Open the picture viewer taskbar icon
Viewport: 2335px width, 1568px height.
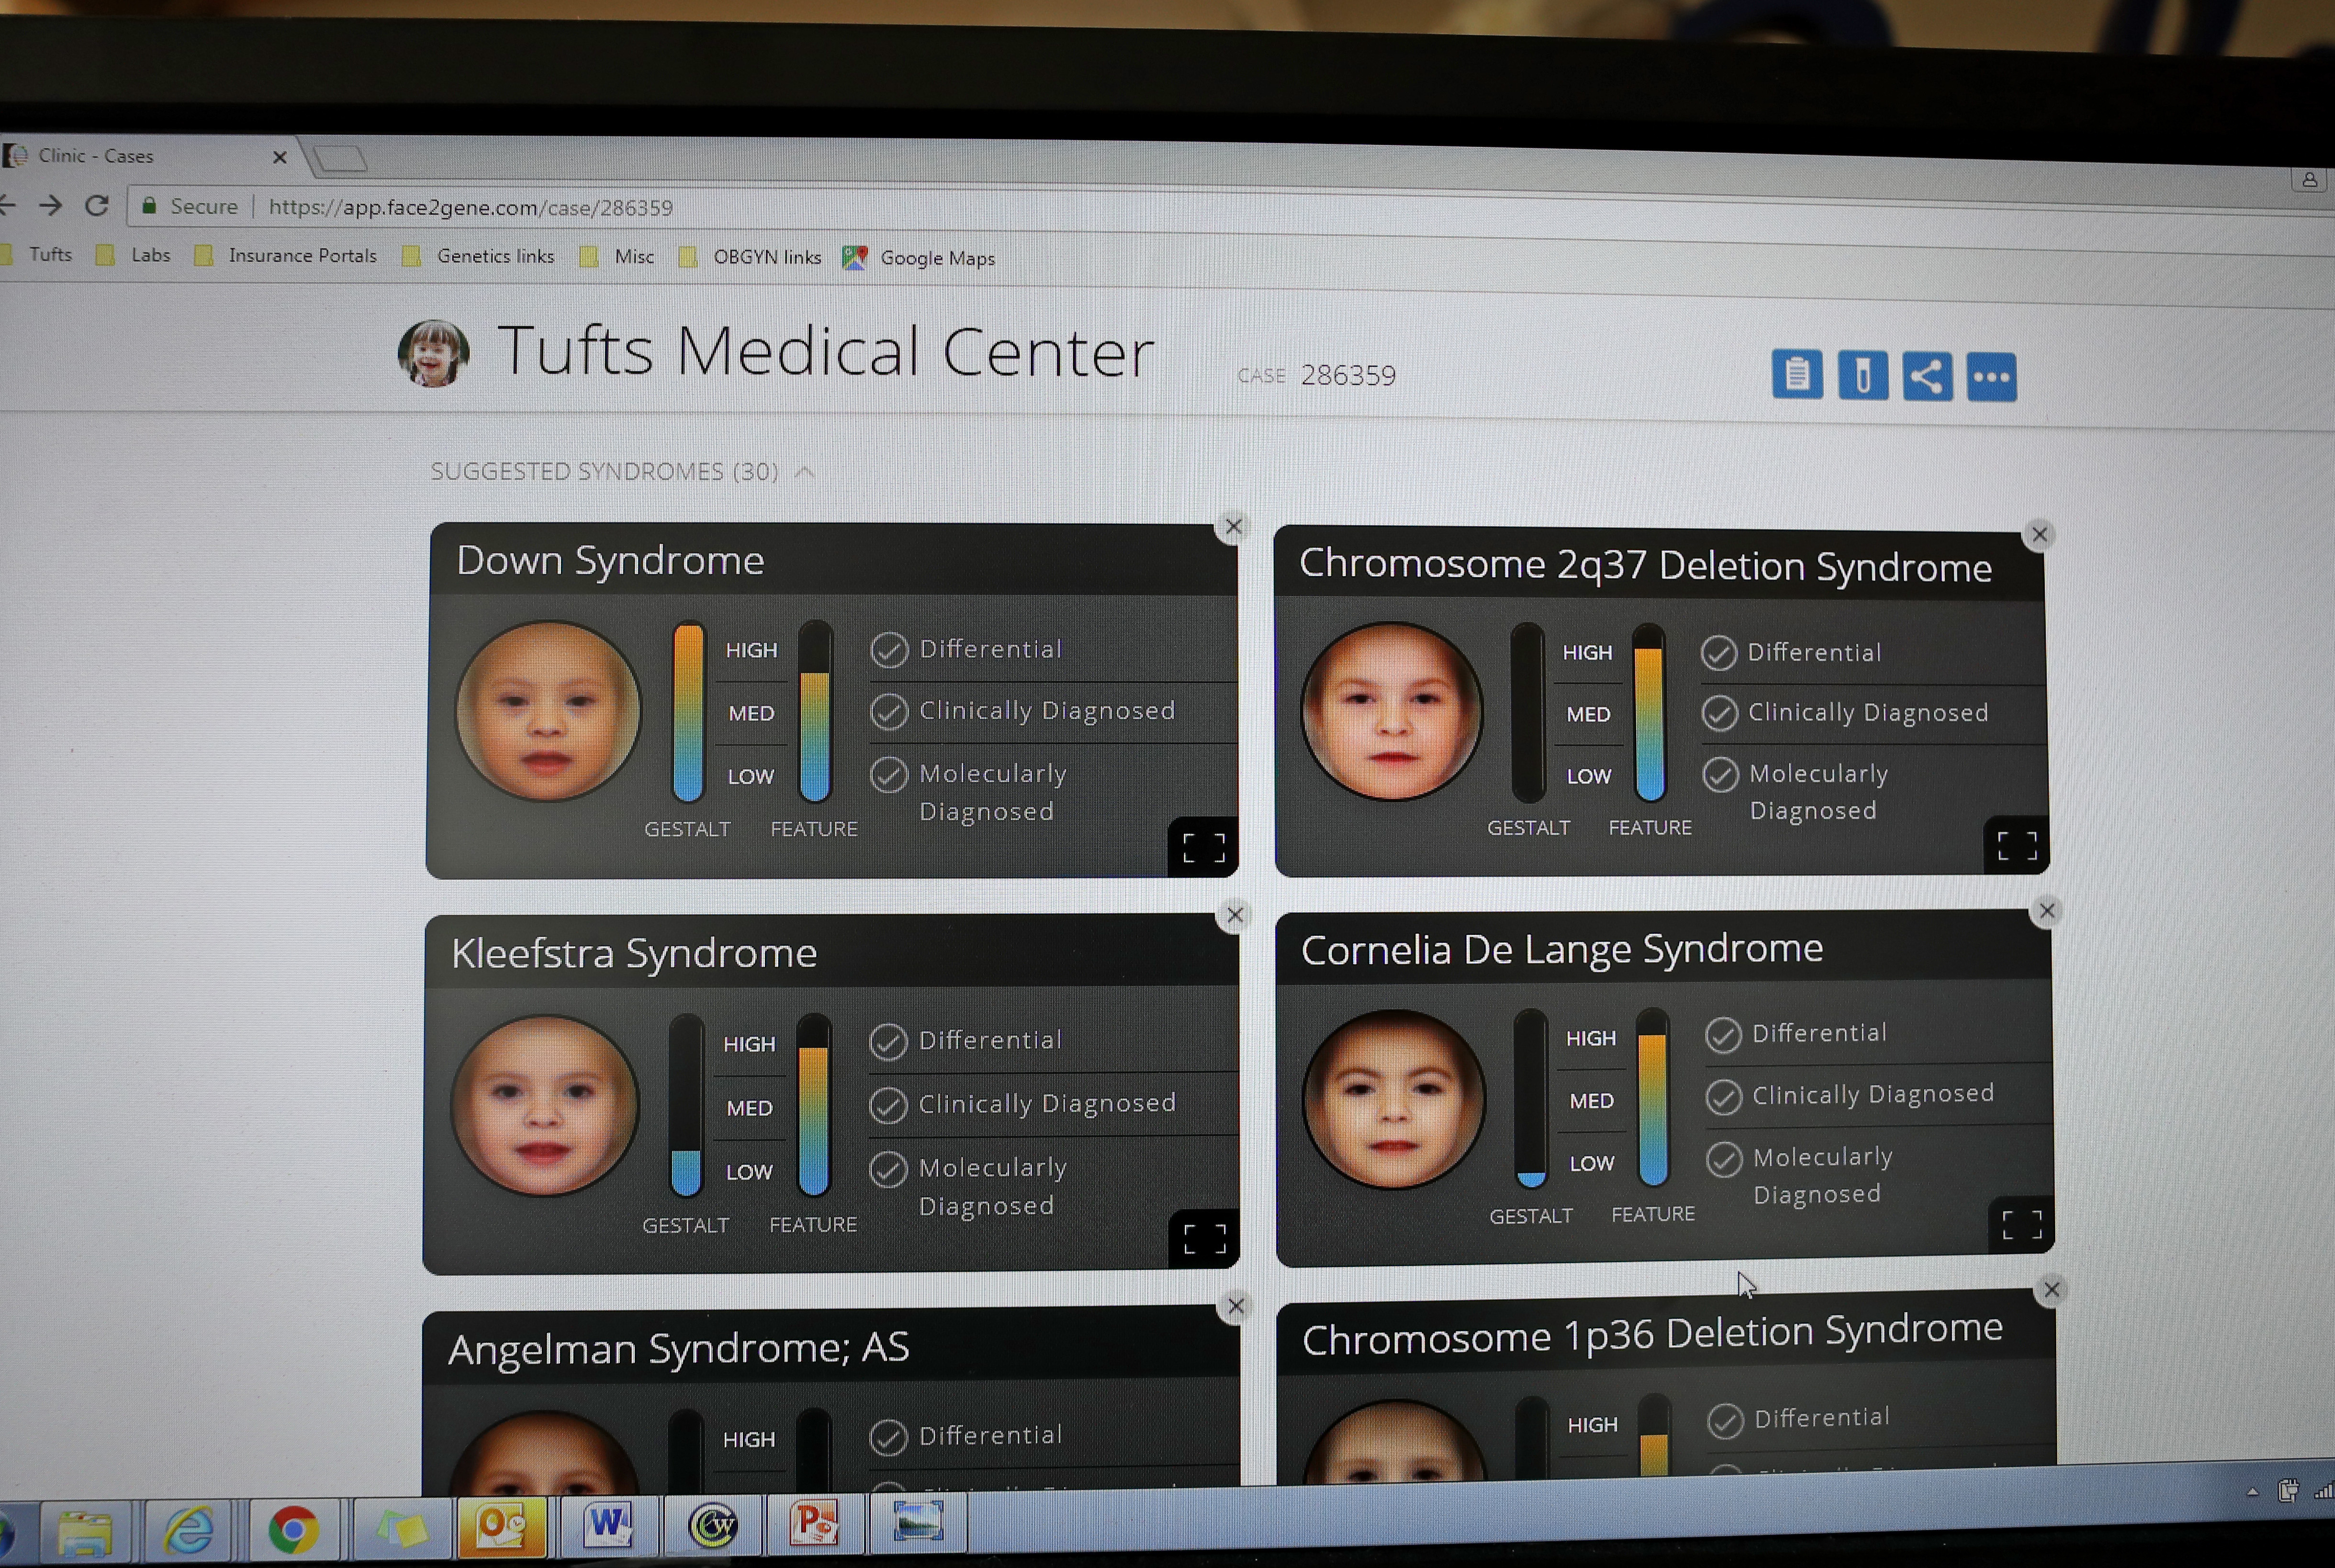(918, 1521)
